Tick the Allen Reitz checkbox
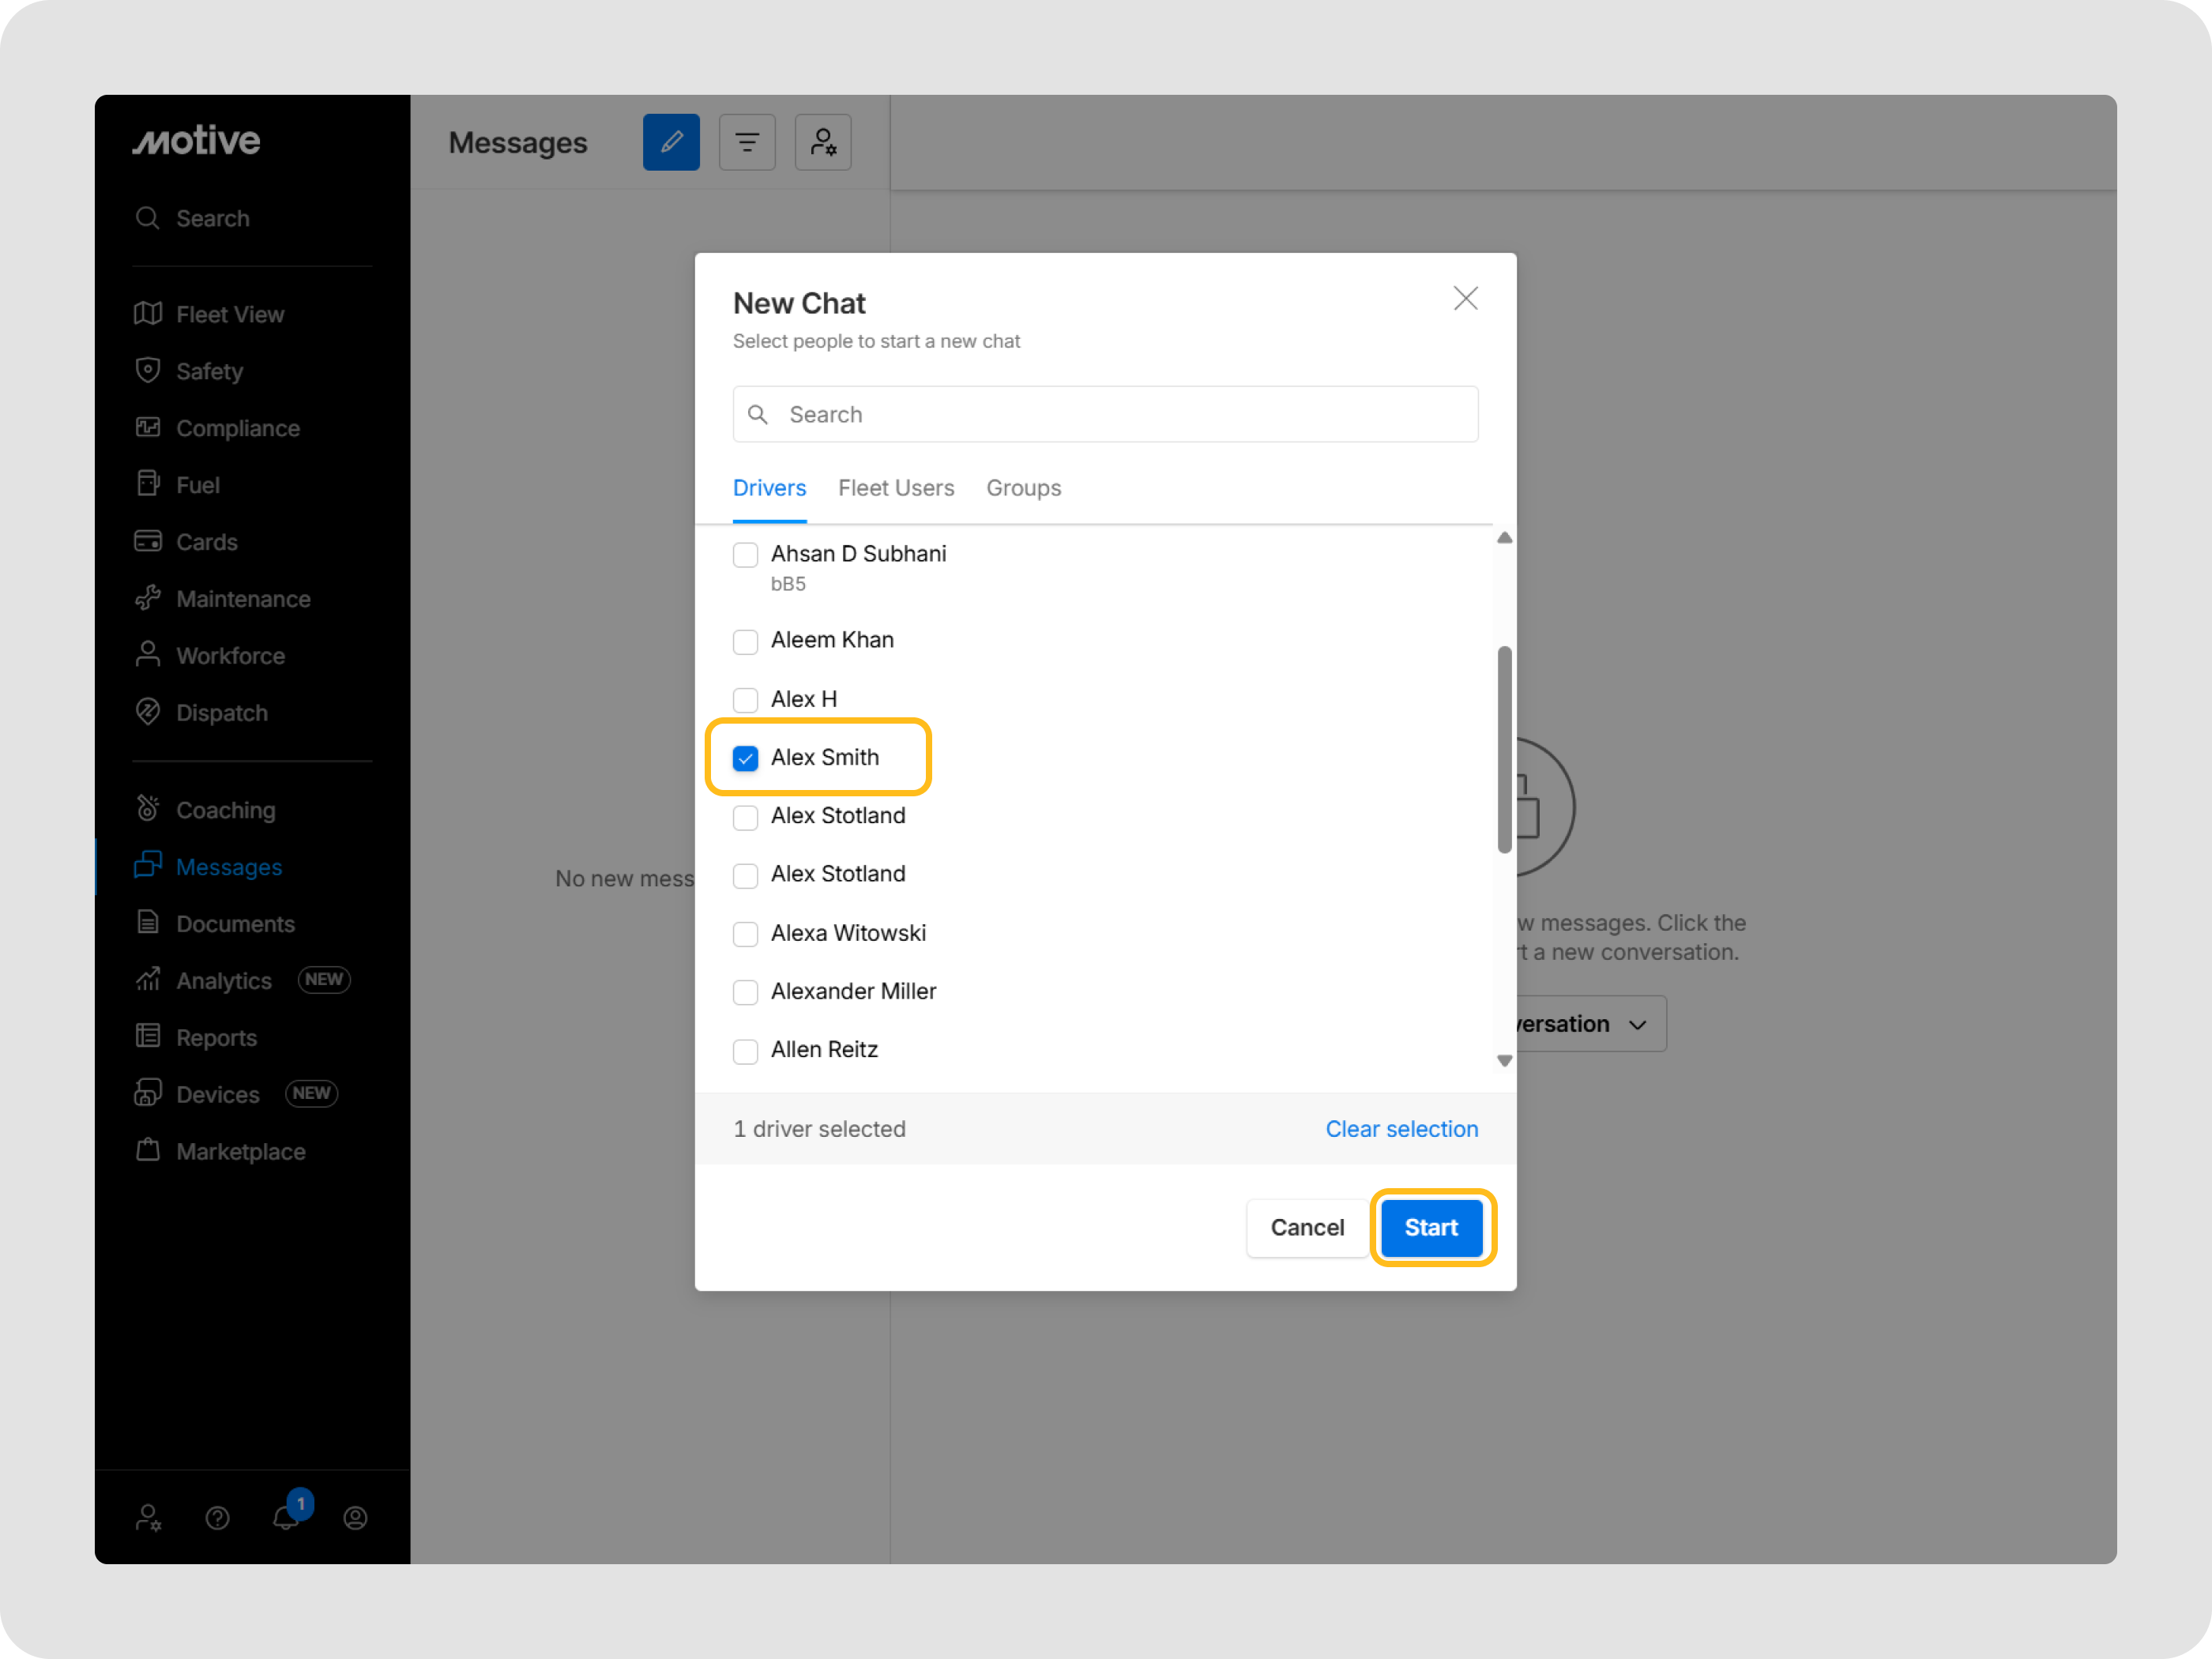The width and height of the screenshot is (2212, 1659). point(745,1051)
